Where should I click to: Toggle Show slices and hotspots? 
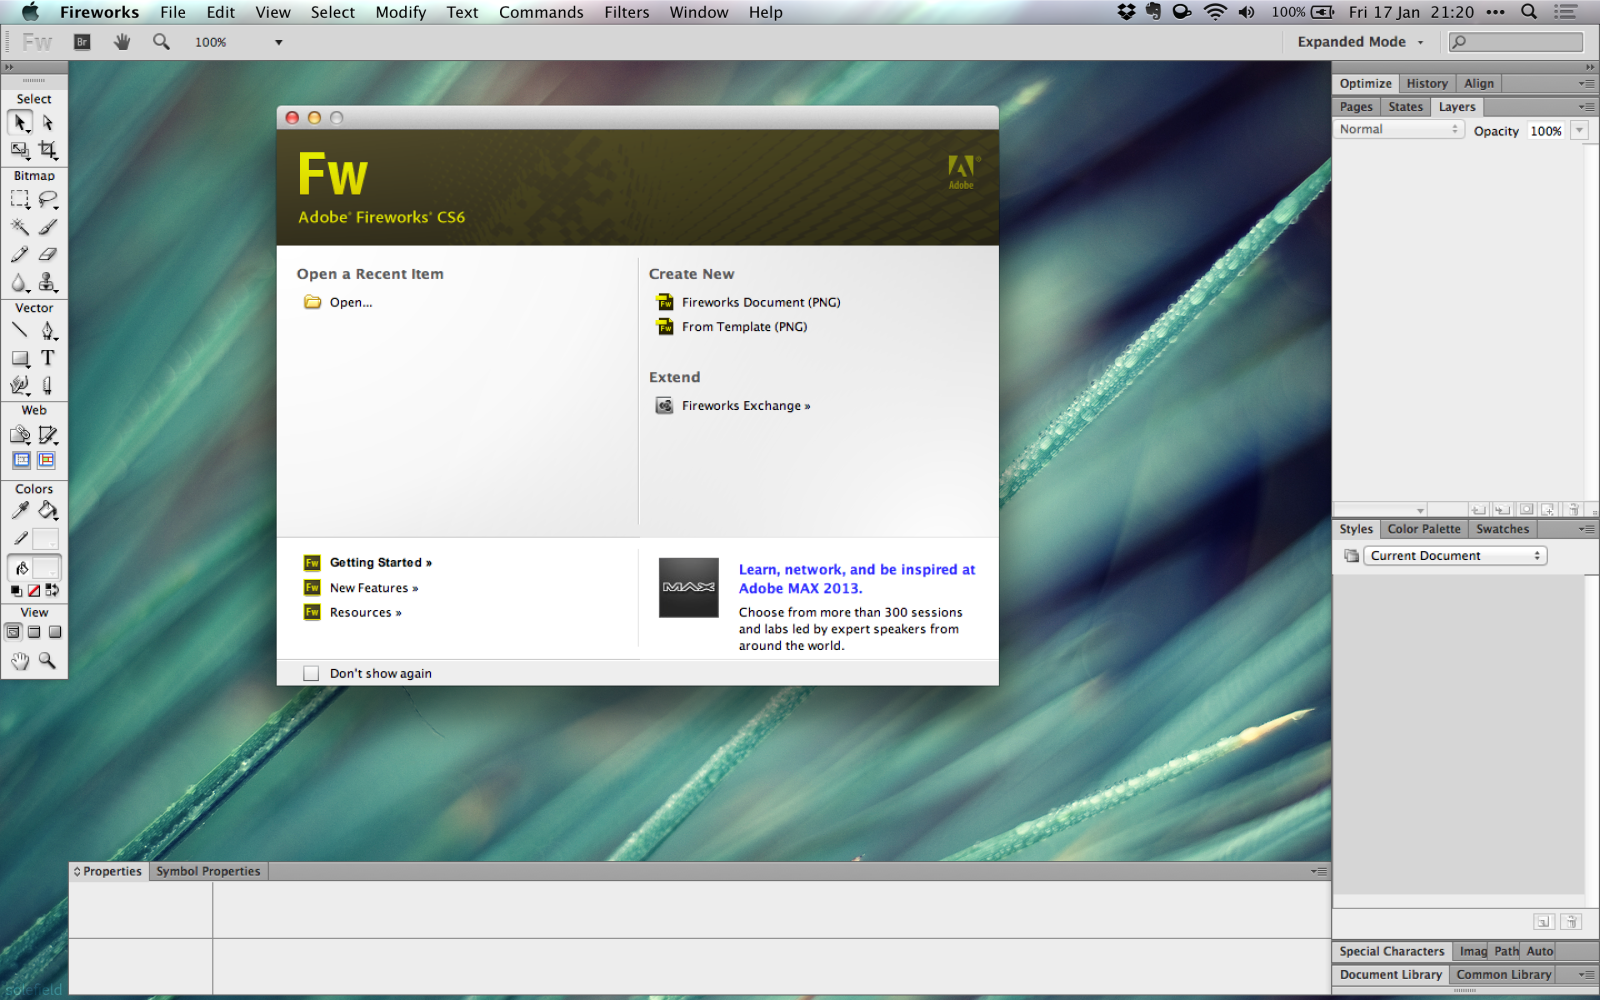coord(46,460)
